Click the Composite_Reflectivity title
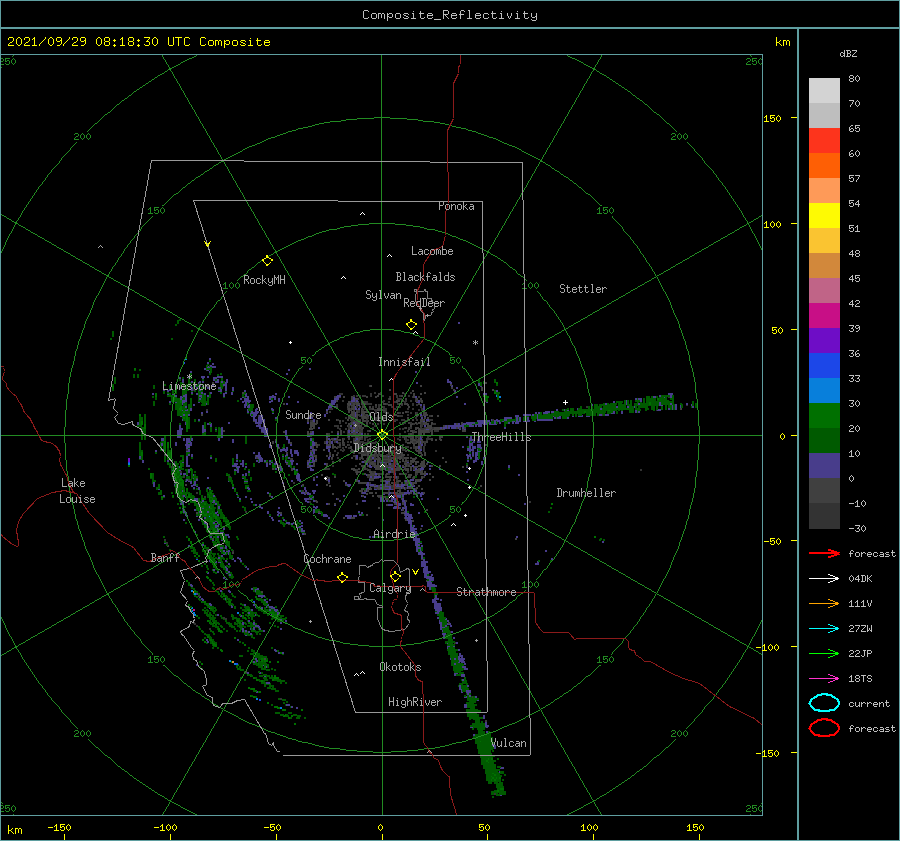Viewport: 900px width, 841px height. click(x=450, y=15)
